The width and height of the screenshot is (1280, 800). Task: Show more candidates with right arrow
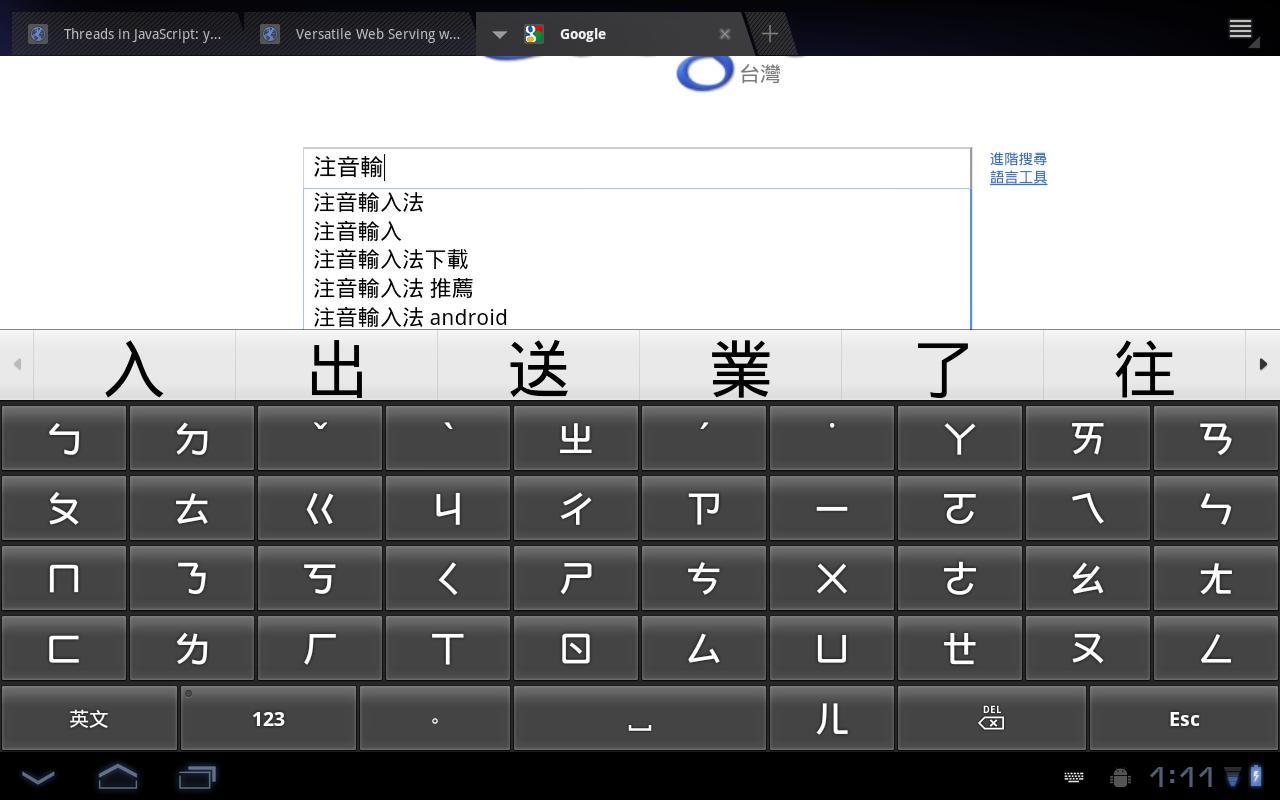pyautogui.click(x=1264, y=364)
